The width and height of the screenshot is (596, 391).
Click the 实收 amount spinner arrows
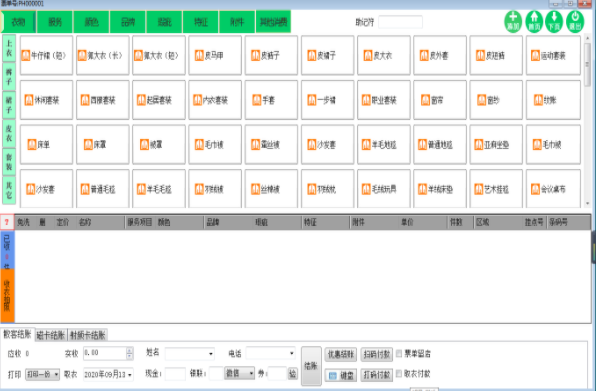pyautogui.click(x=130, y=353)
